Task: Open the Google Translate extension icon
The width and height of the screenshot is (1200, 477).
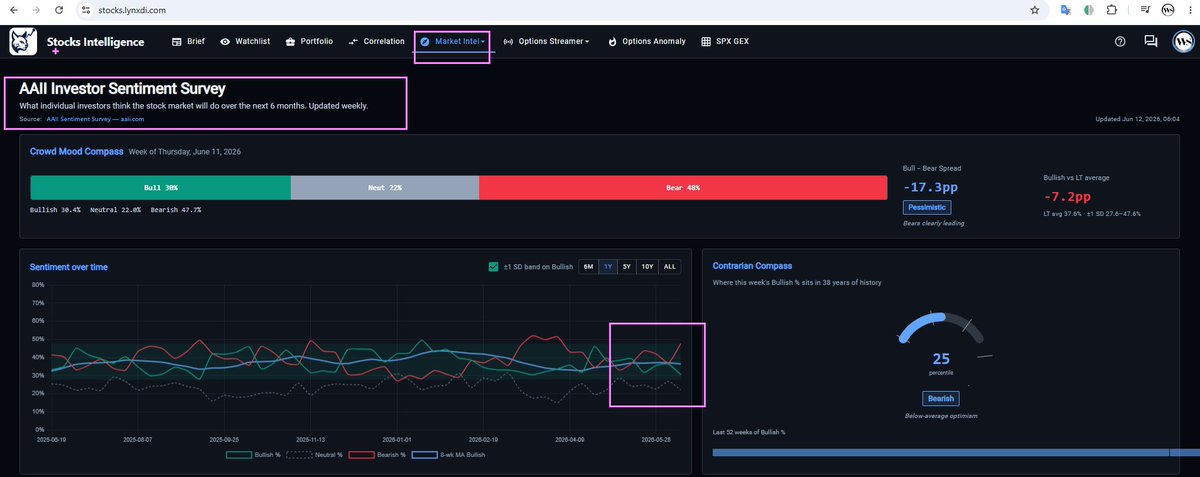Action: pos(1066,9)
